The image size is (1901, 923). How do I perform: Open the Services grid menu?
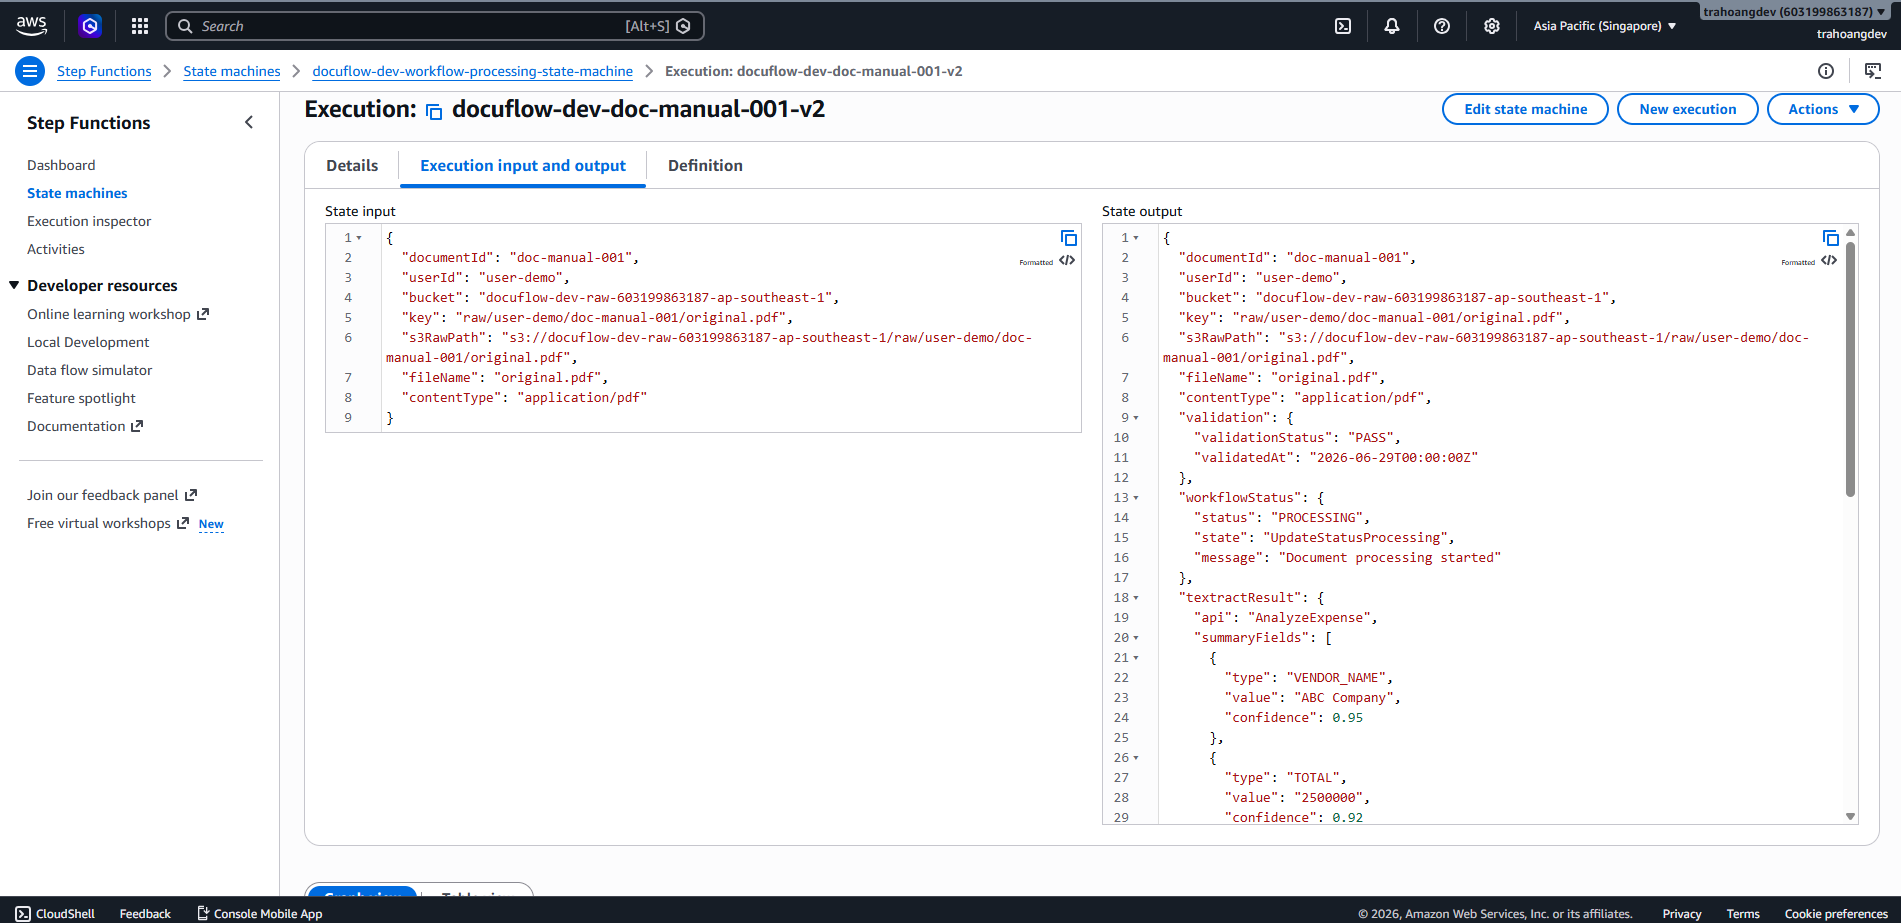coord(140,26)
